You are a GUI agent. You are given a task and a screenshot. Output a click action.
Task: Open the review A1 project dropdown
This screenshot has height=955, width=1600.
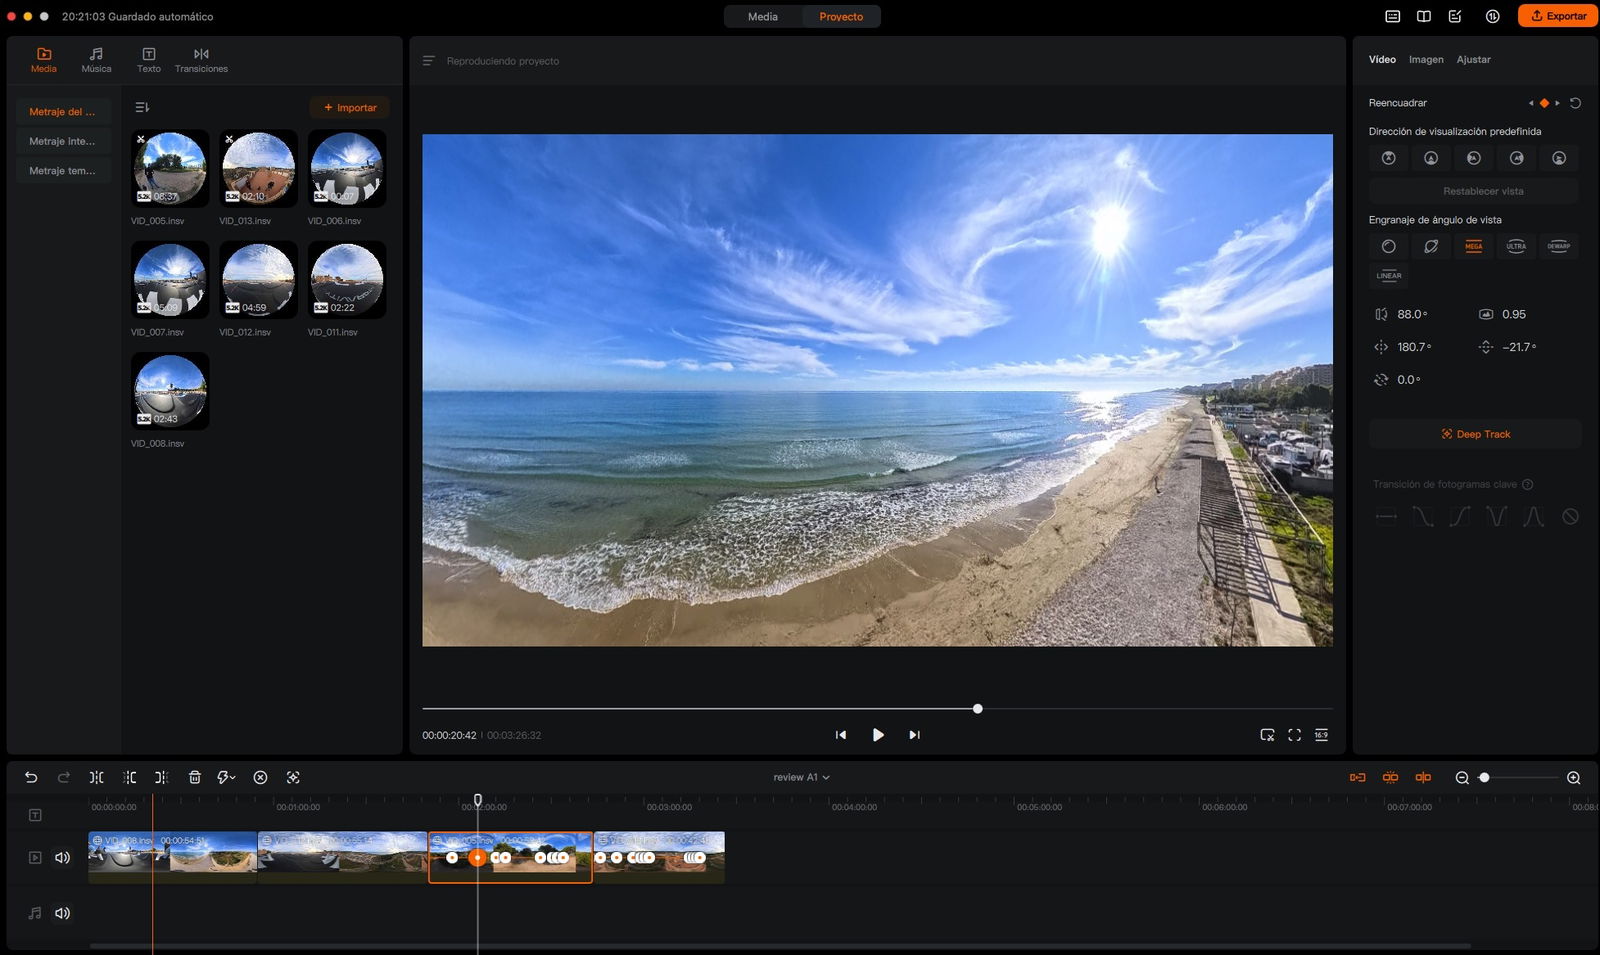pyautogui.click(x=801, y=777)
